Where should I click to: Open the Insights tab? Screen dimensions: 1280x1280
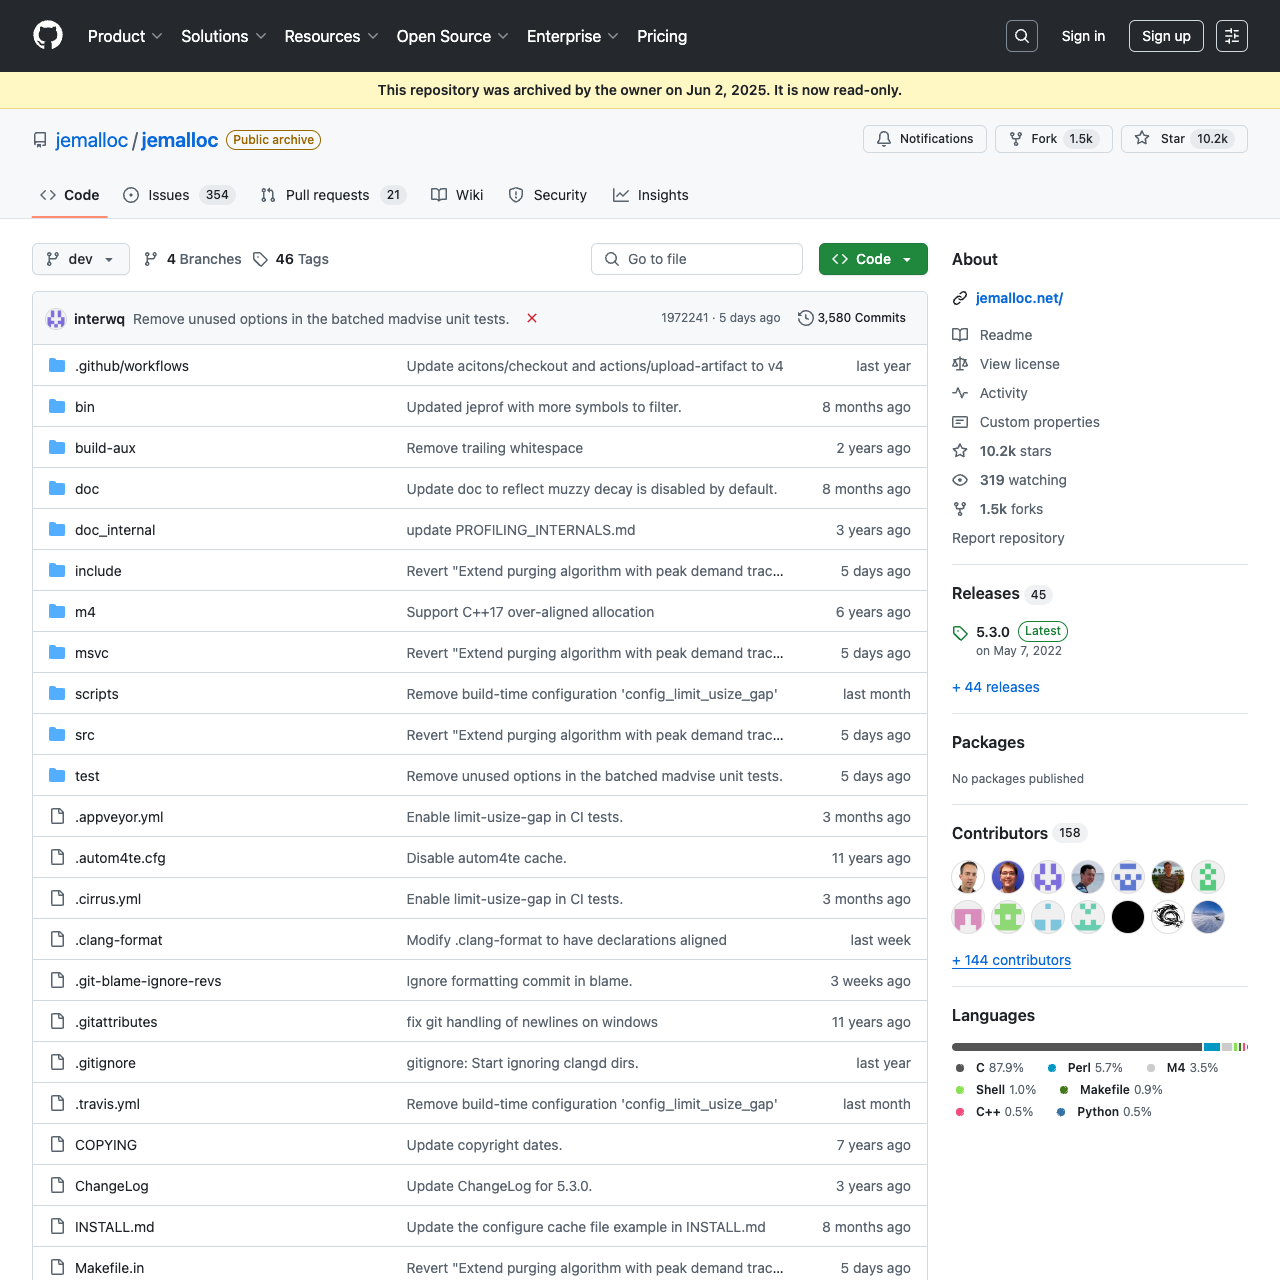[x=651, y=195]
